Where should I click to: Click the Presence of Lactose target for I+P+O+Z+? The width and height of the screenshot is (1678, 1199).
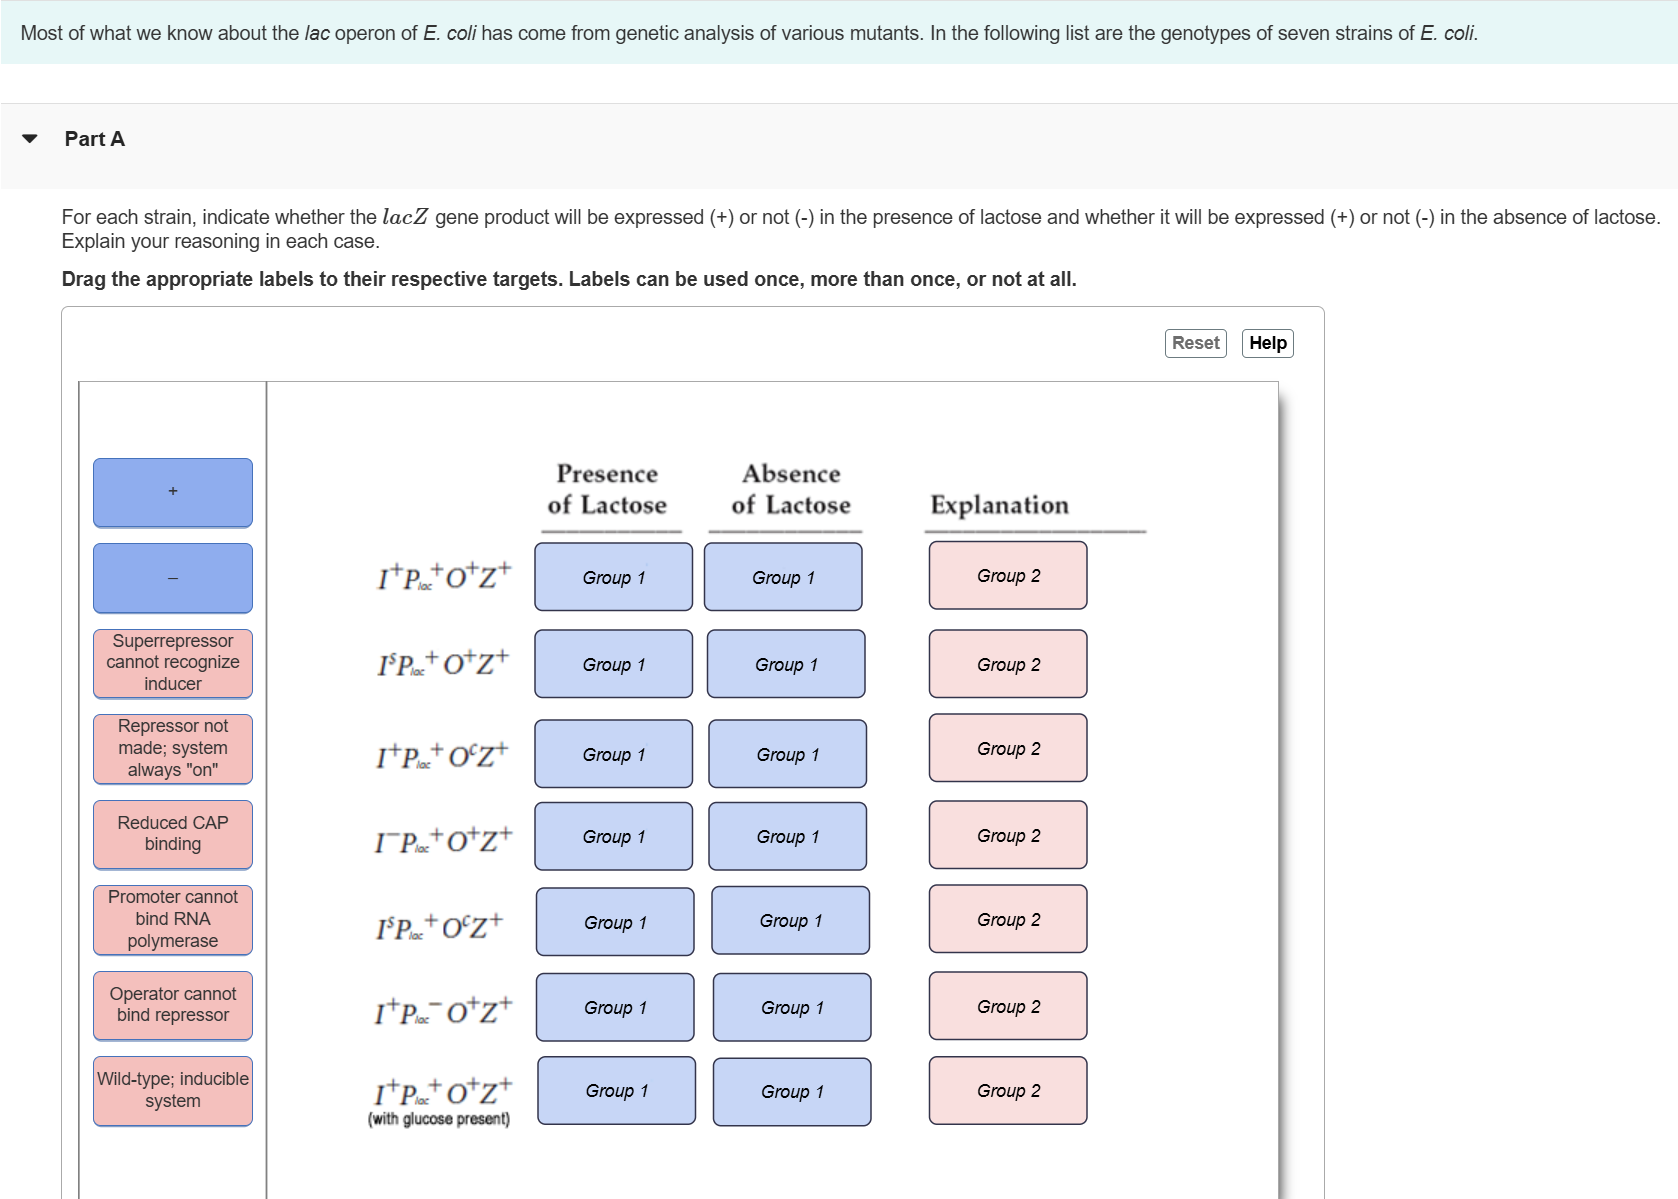612,577
